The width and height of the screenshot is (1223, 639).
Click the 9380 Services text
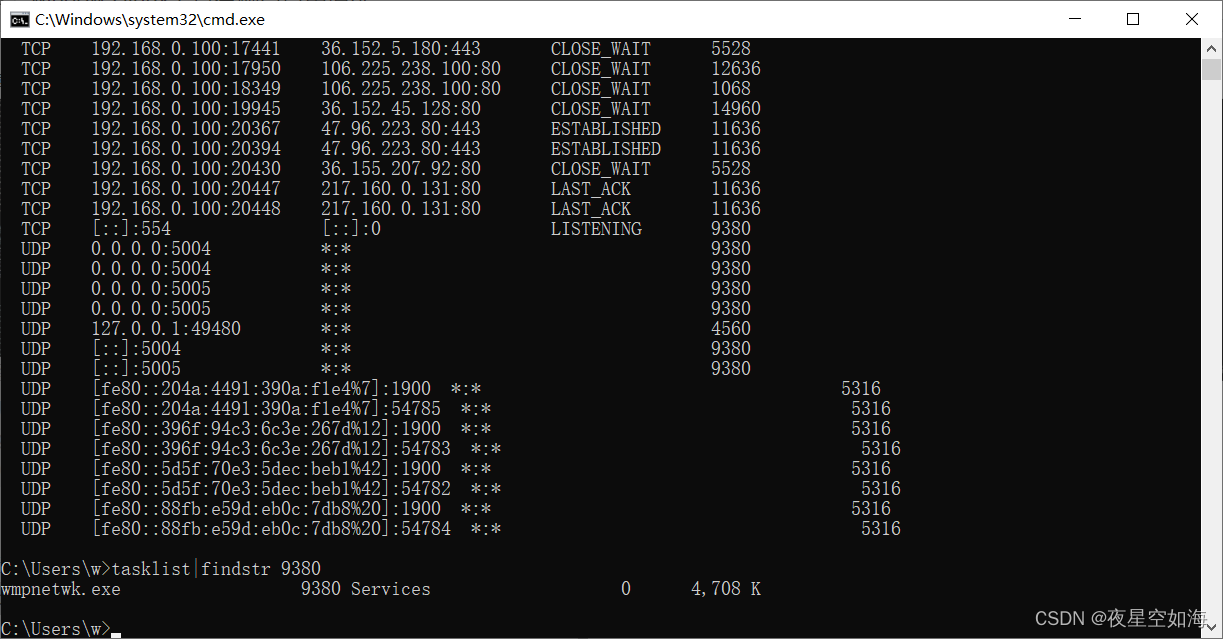point(366,589)
